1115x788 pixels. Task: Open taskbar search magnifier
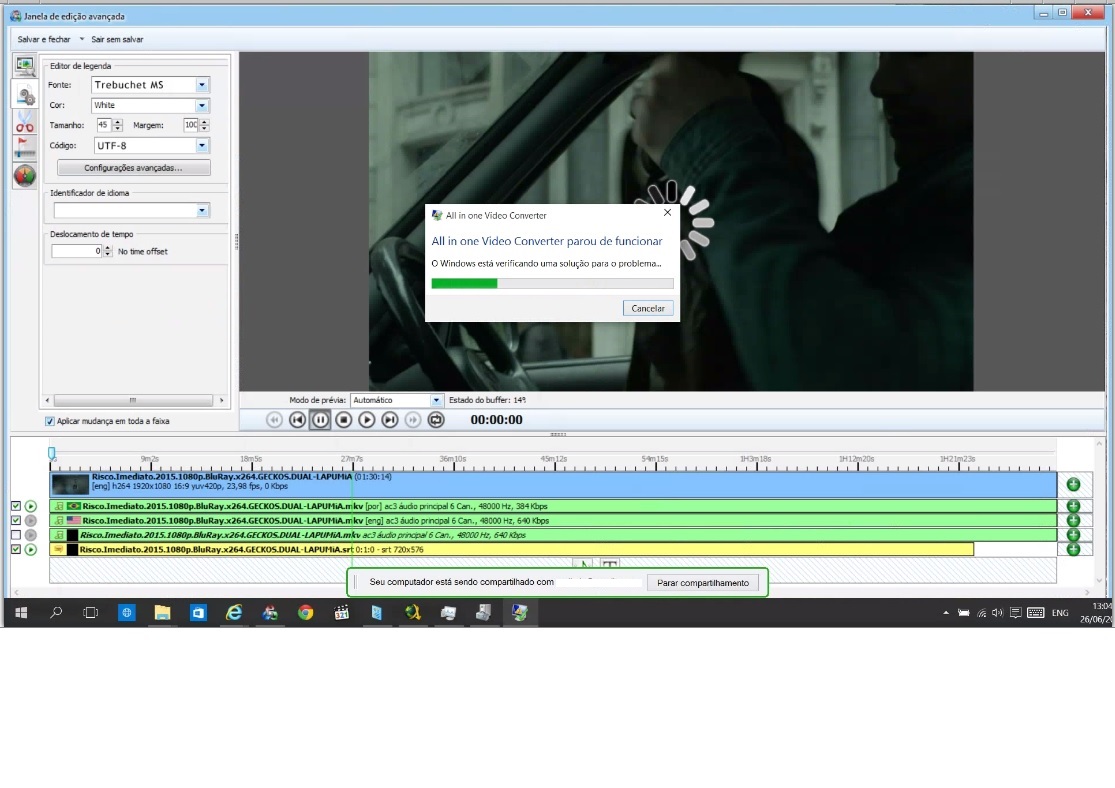point(55,612)
